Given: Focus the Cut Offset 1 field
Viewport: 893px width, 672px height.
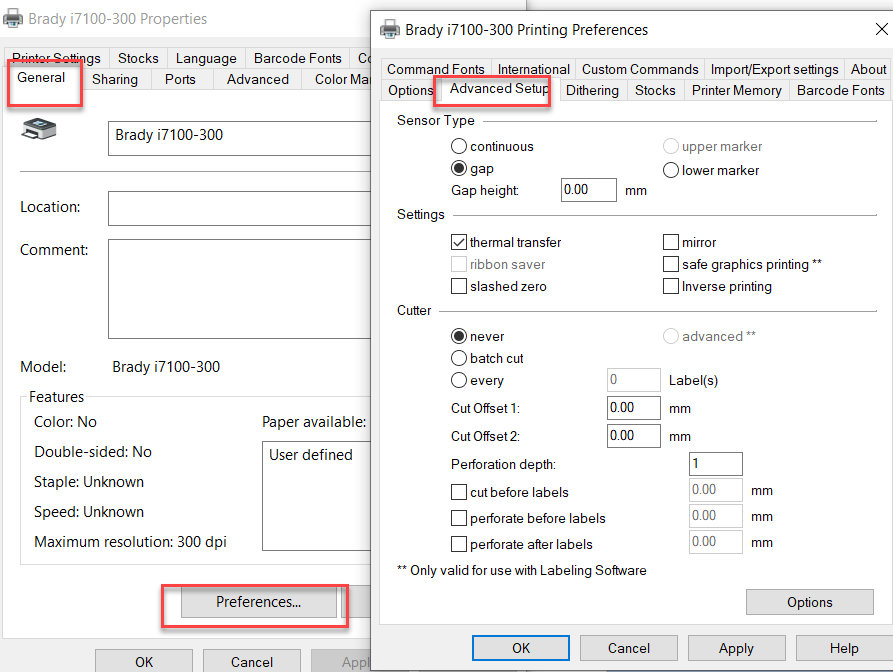Looking at the screenshot, I should click(633, 408).
